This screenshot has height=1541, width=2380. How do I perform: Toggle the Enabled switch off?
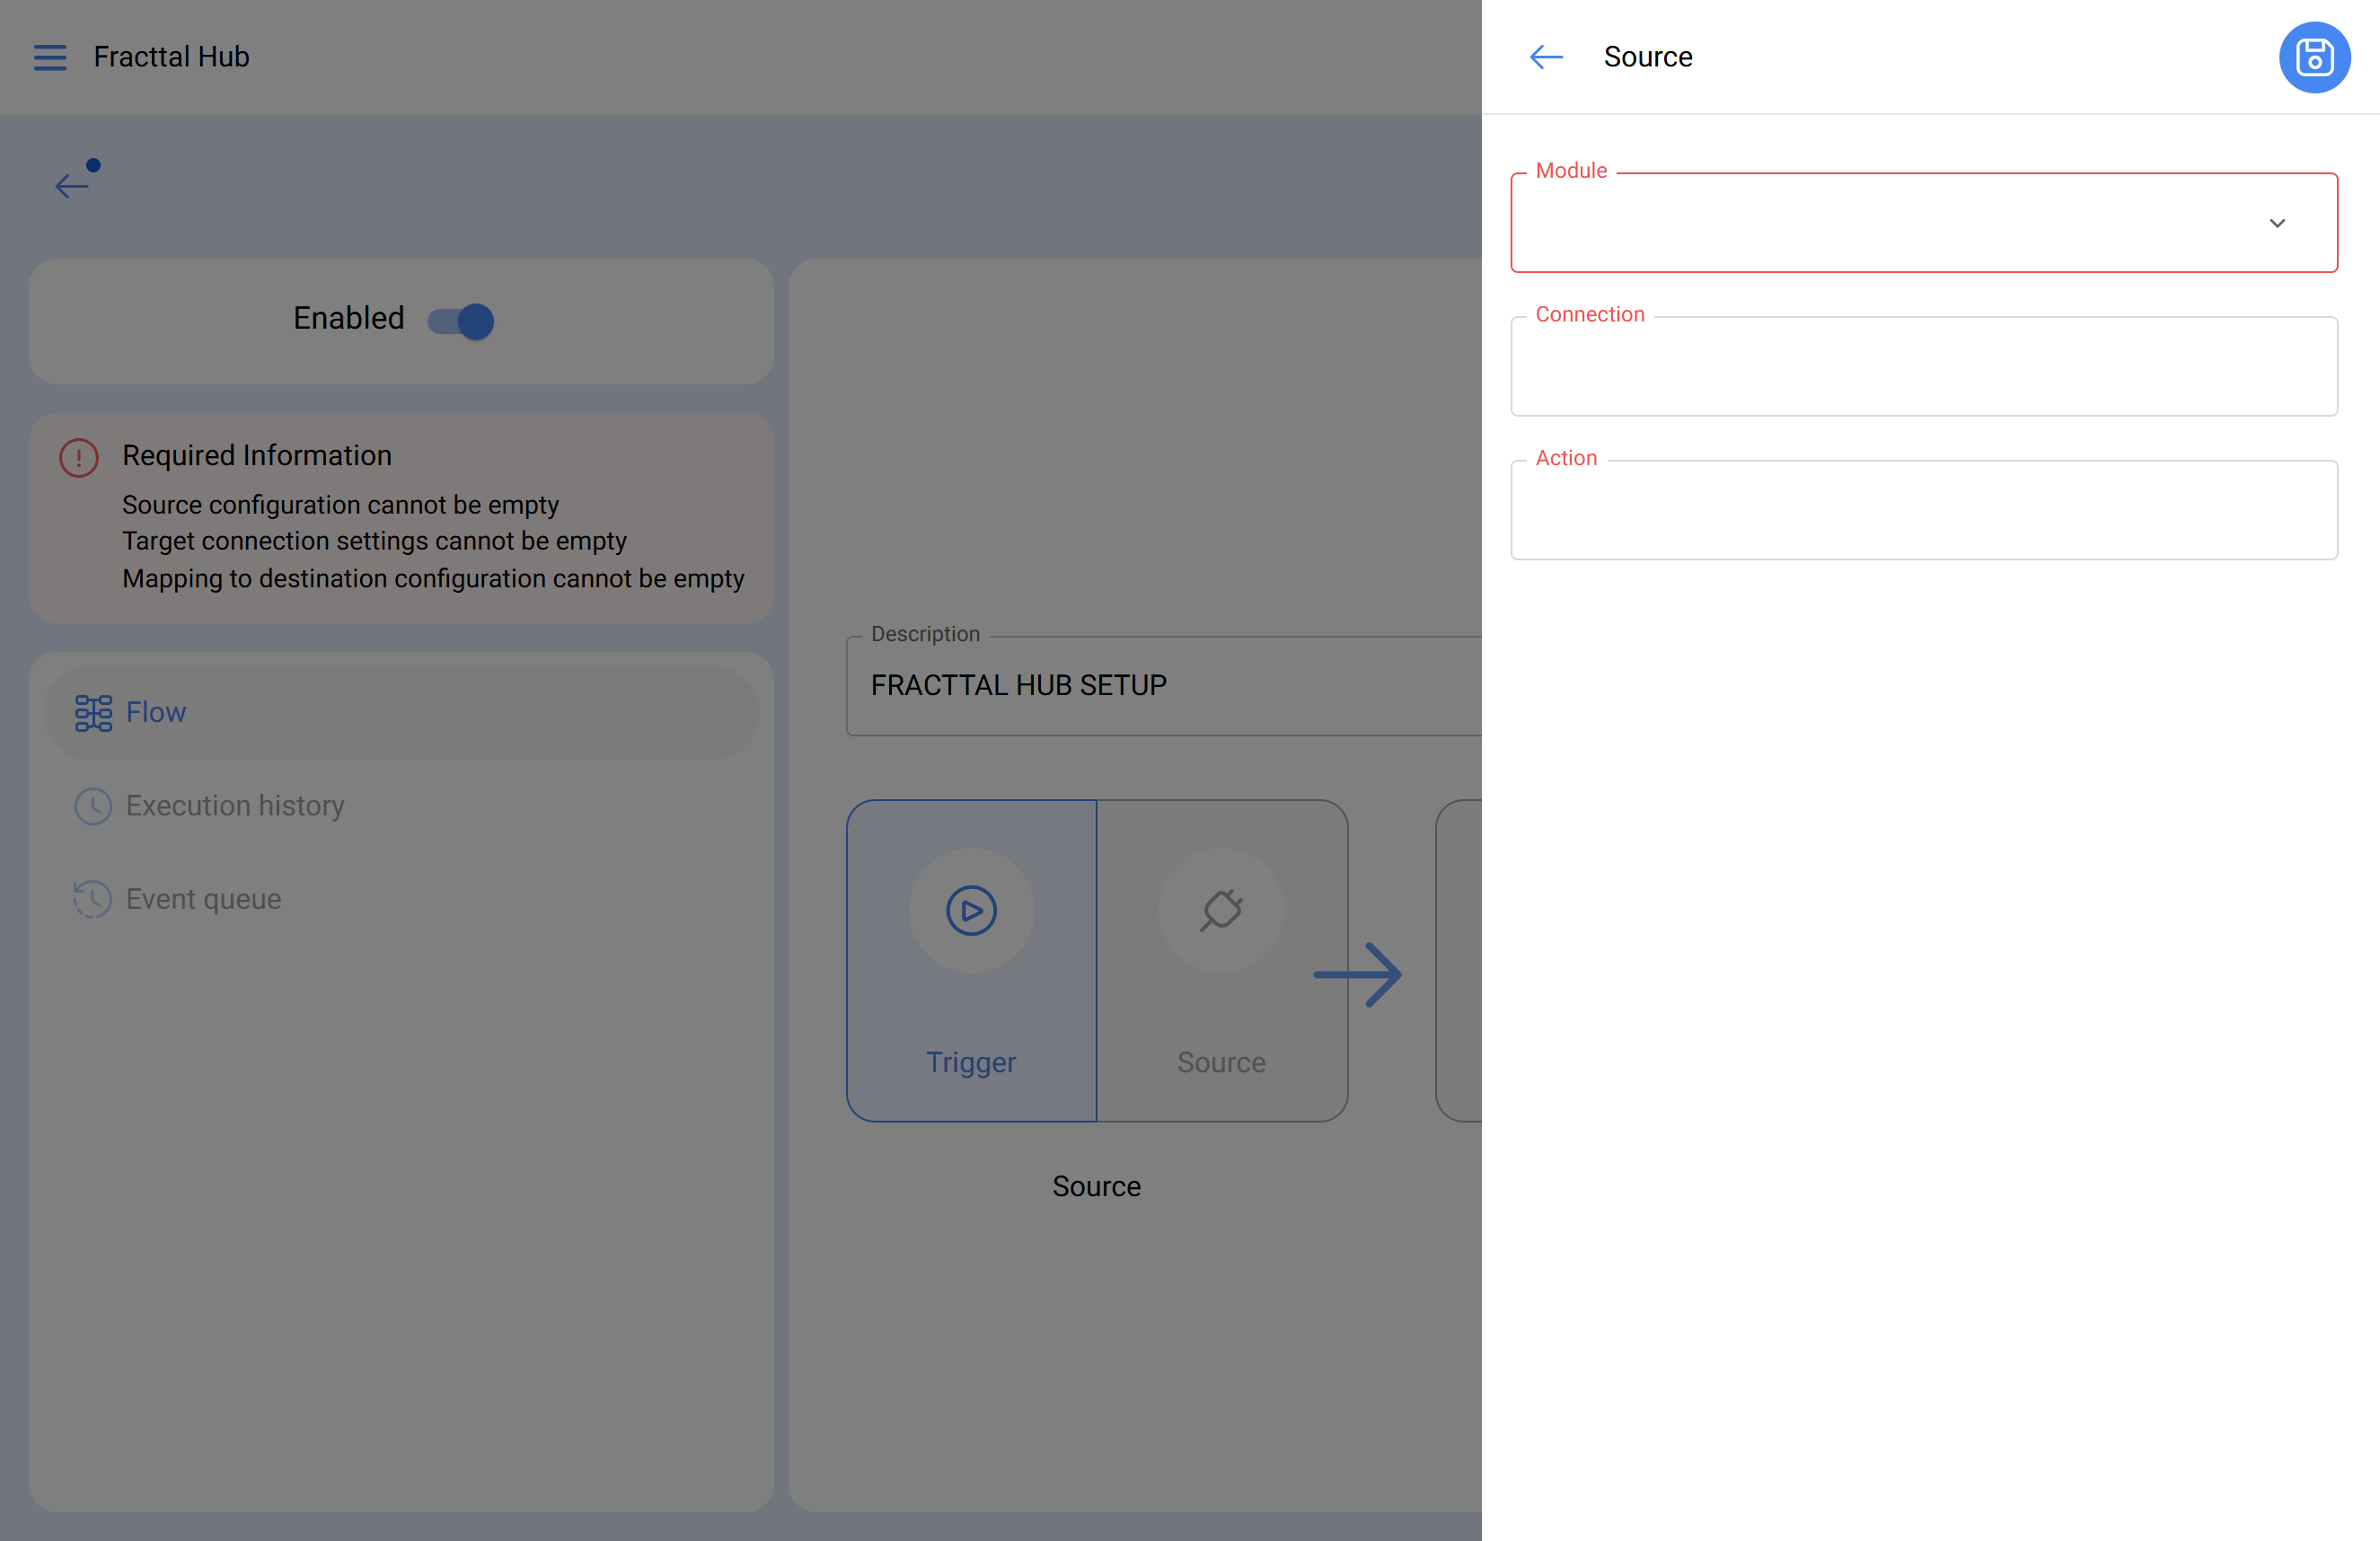coord(461,321)
